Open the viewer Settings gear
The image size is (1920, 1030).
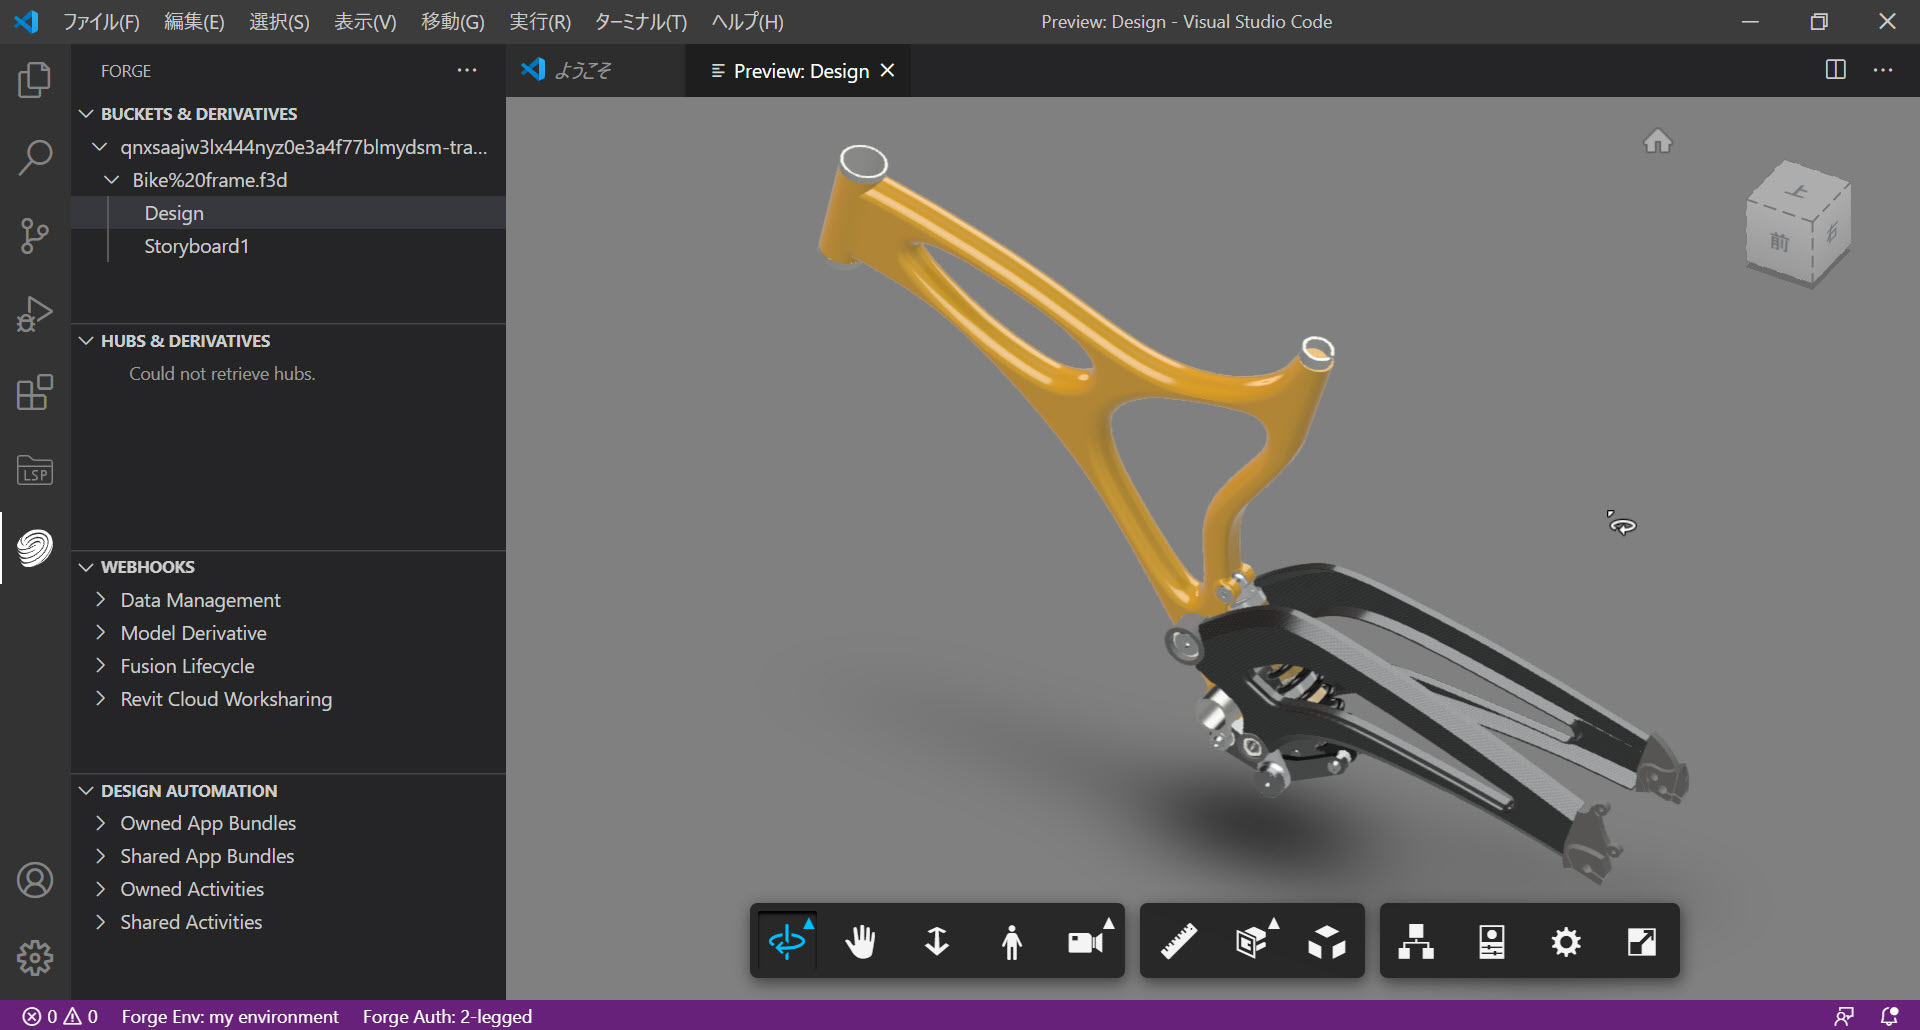click(x=1566, y=940)
